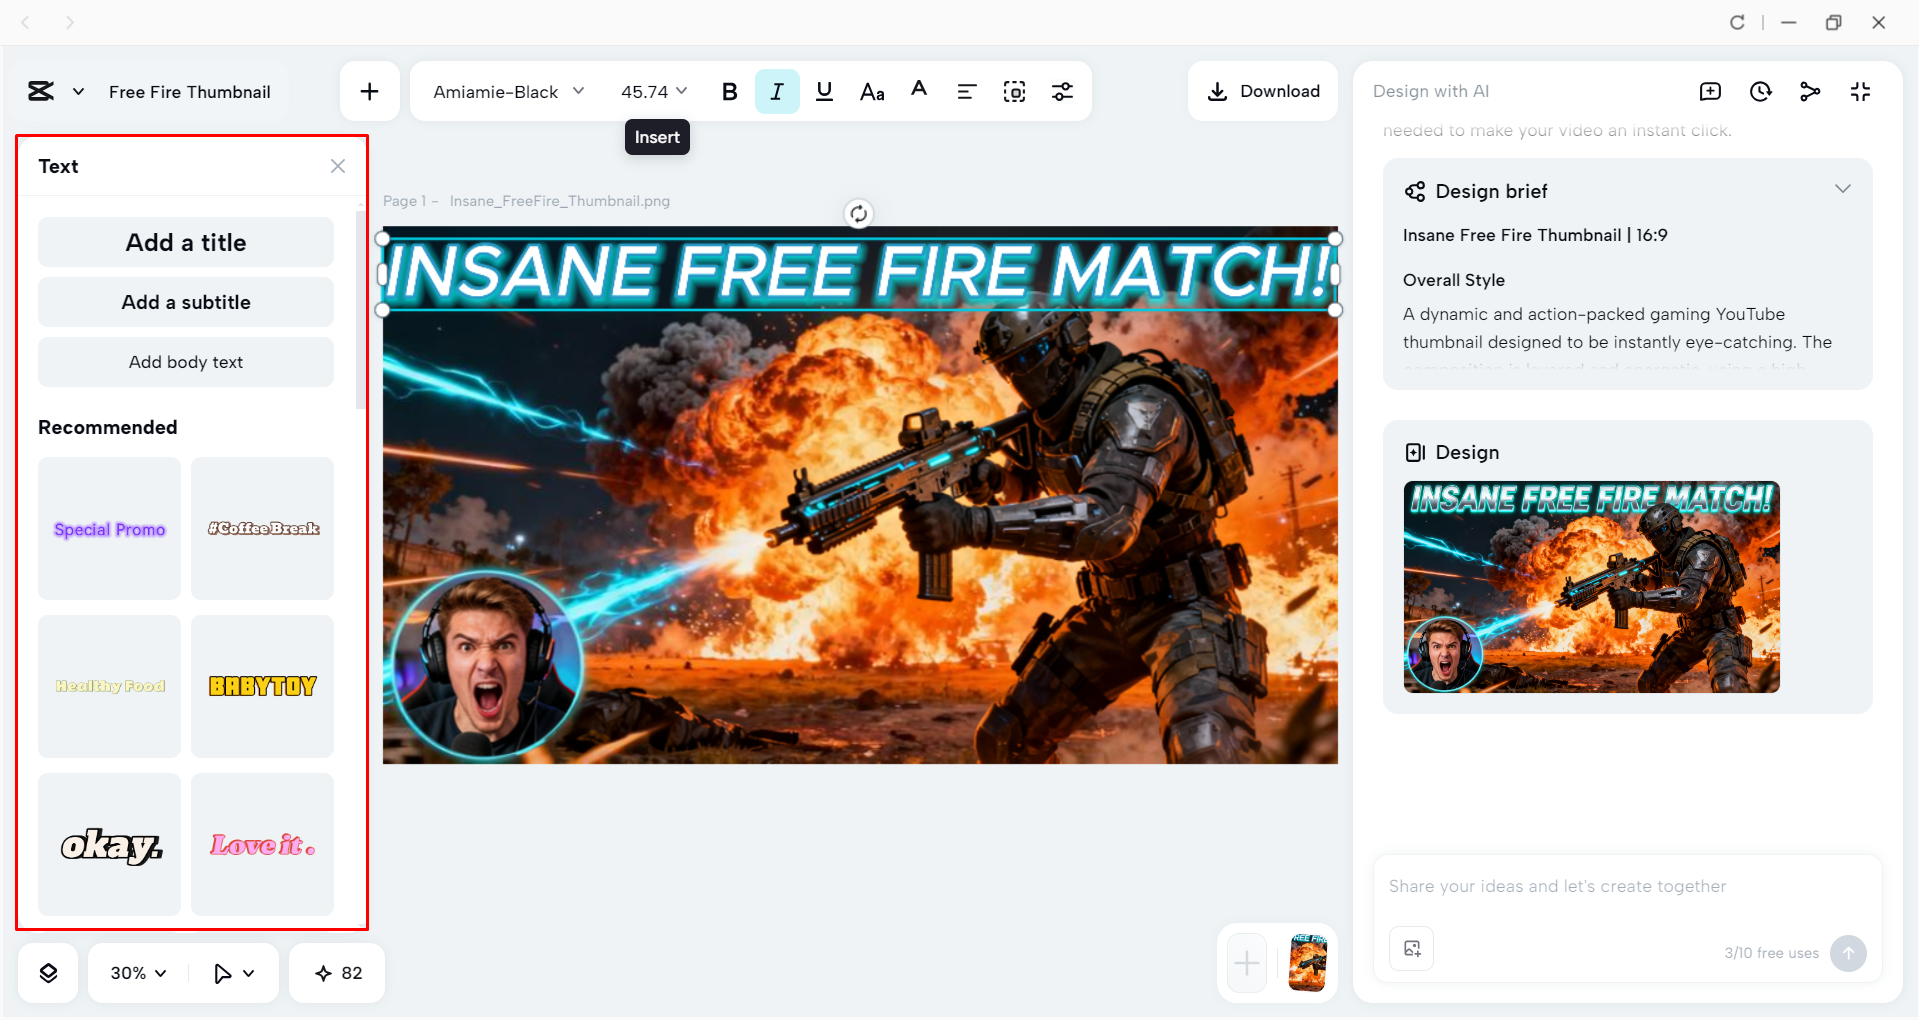Toggle underline formatting
1919x1020 pixels.
(824, 91)
